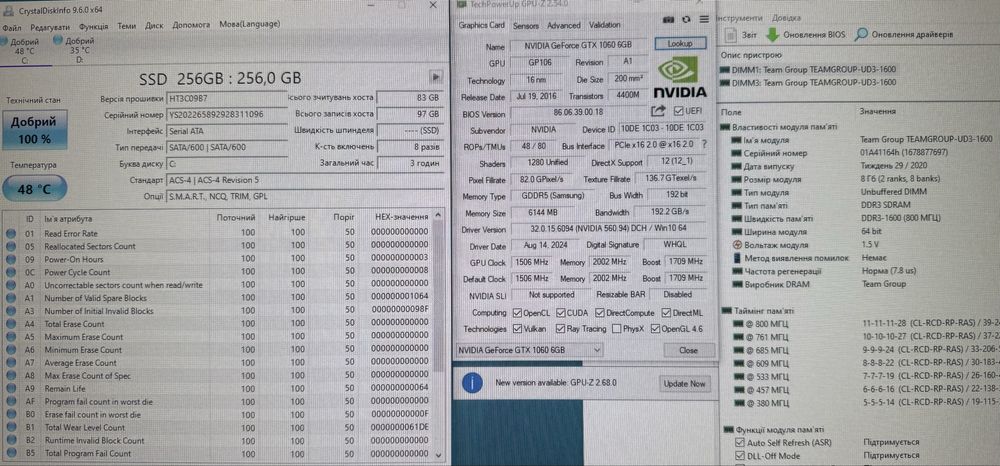Image resolution: width=1000 pixels, height=466 pixels.
Task: Click the Оновлення BIOS label
Action: coord(814,34)
